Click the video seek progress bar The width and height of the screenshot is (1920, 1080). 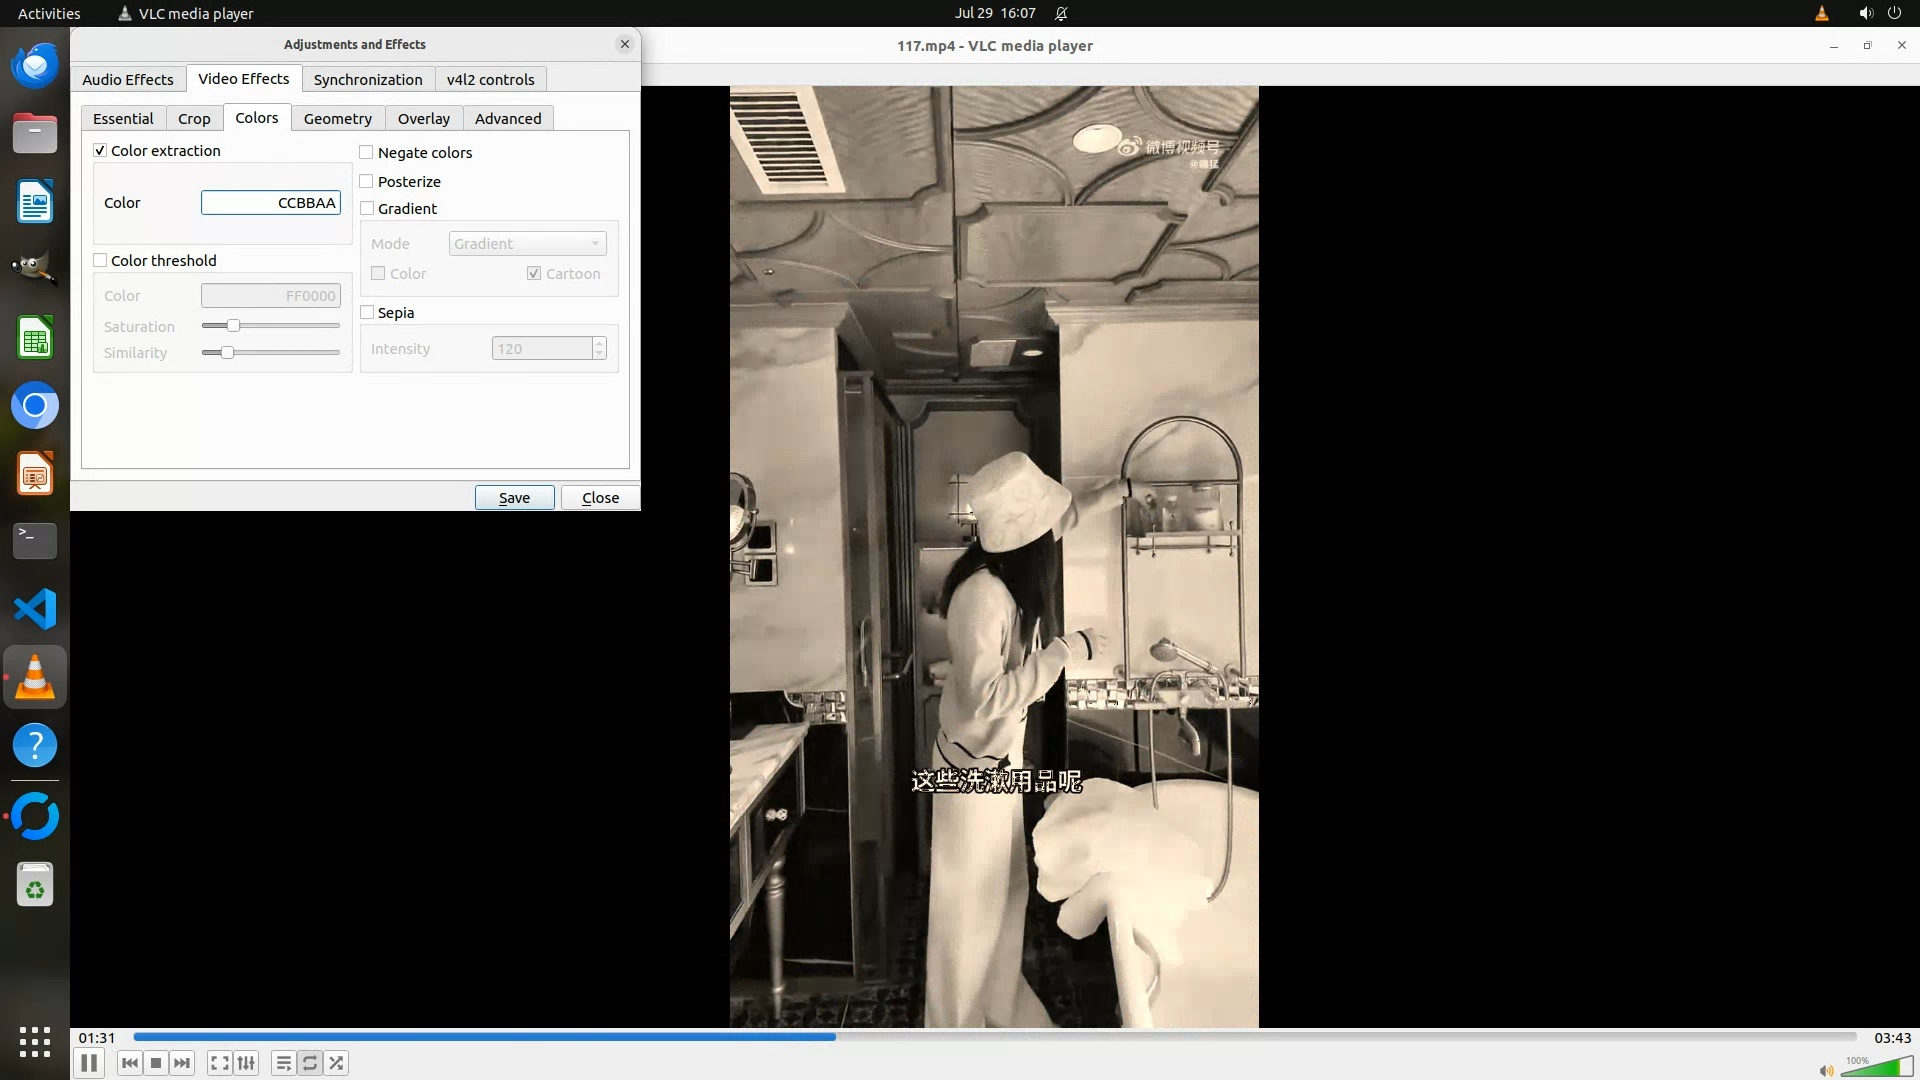(994, 1037)
